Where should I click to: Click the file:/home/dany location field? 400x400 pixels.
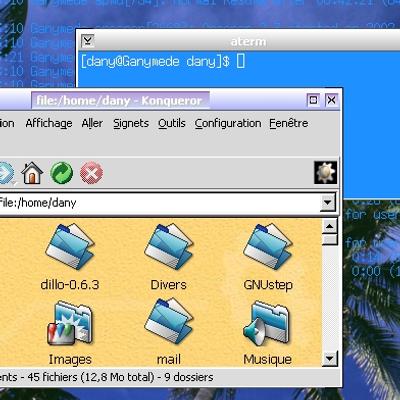(160, 203)
